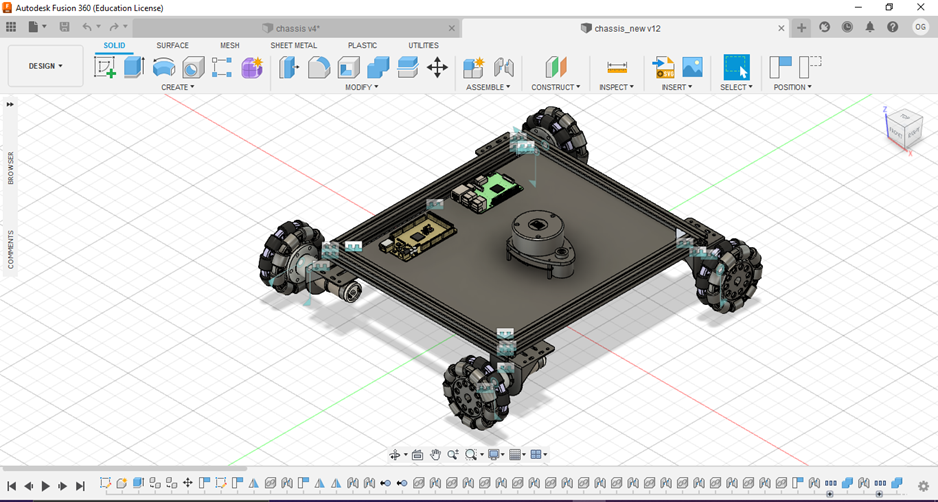The width and height of the screenshot is (938, 502).
Task: Select the Extrude tool
Action: coord(134,67)
